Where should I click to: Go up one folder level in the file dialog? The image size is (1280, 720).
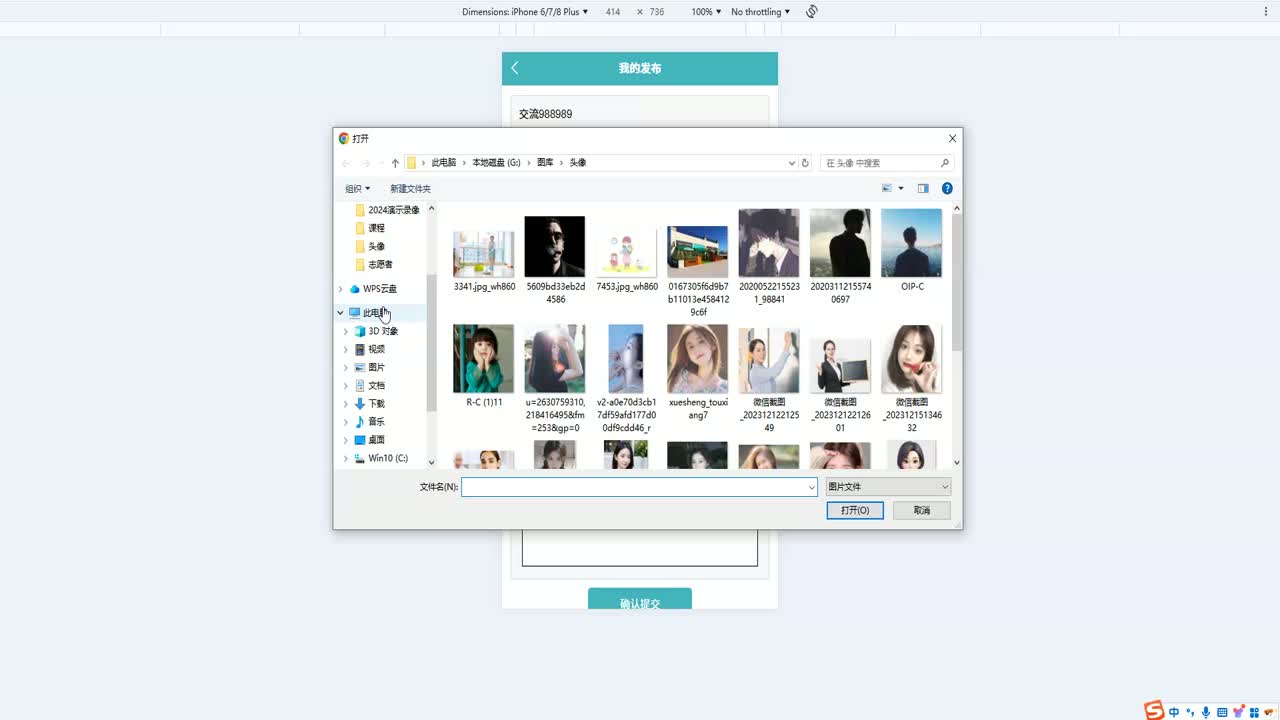pyautogui.click(x=395, y=163)
